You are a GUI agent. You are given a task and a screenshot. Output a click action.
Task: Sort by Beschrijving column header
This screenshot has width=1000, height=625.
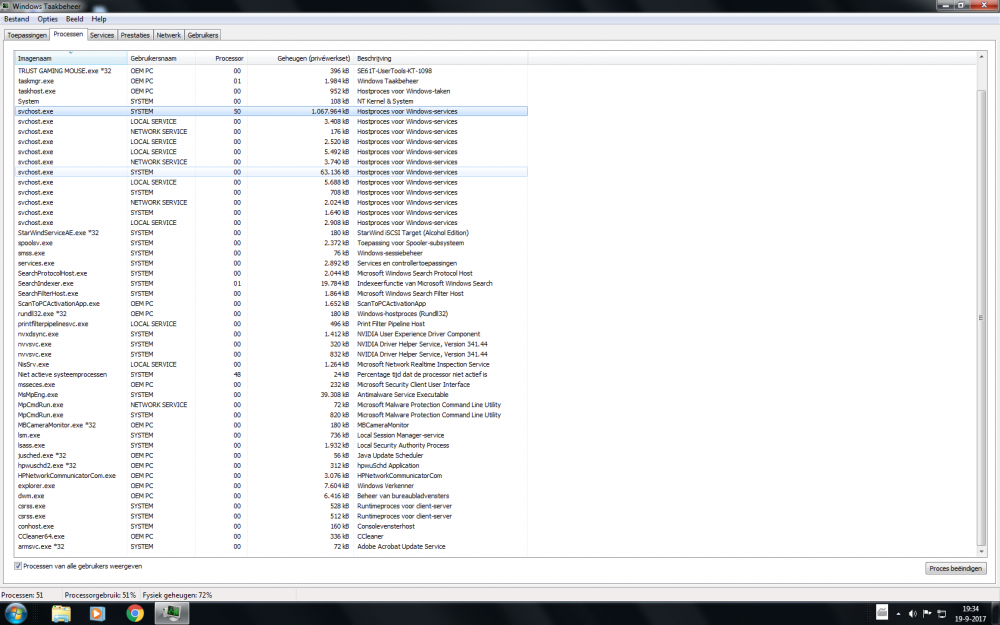441,58
